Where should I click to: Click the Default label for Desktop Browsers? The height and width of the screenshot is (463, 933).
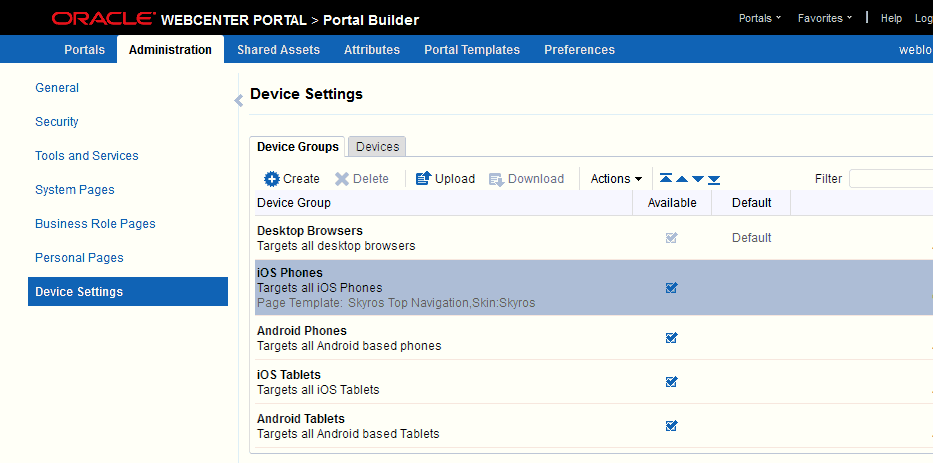point(752,237)
